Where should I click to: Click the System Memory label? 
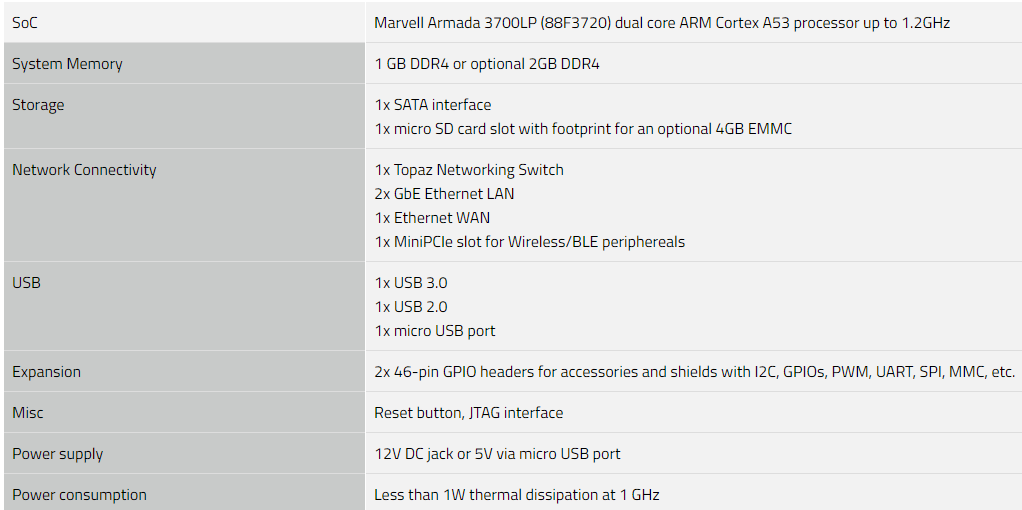click(x=67, y=64)
